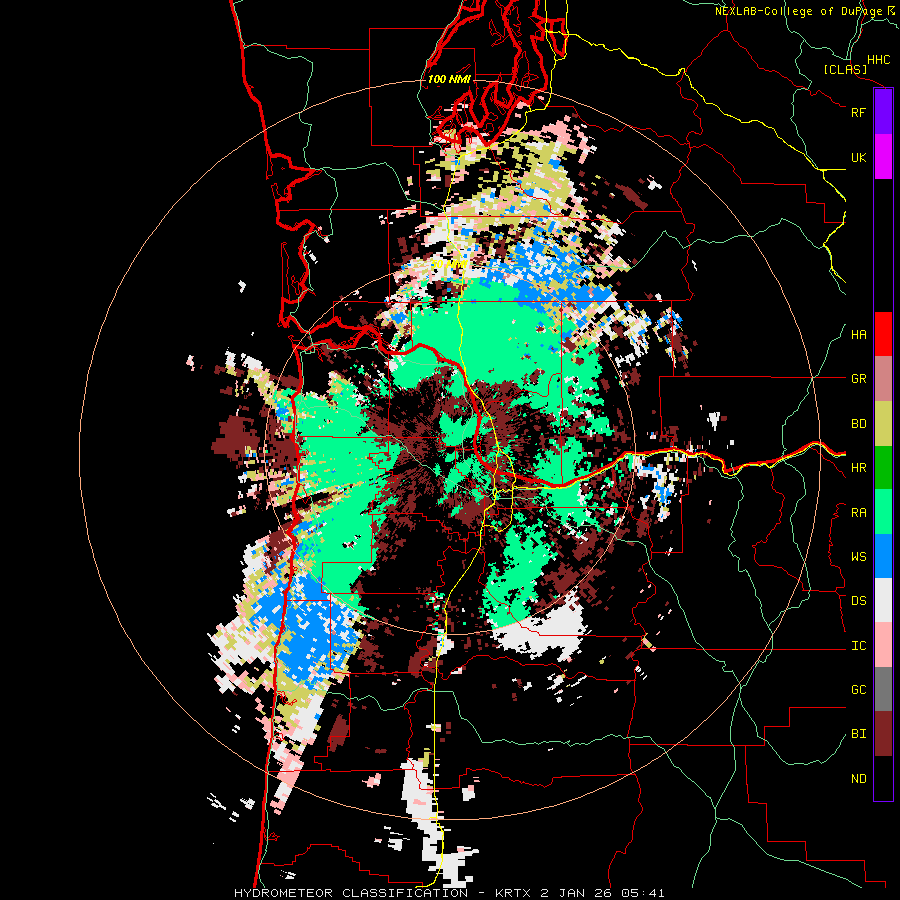Click the brown BI legend swatch
The height and width of the screenshot is (900, 900).
(x=883, y=734)
